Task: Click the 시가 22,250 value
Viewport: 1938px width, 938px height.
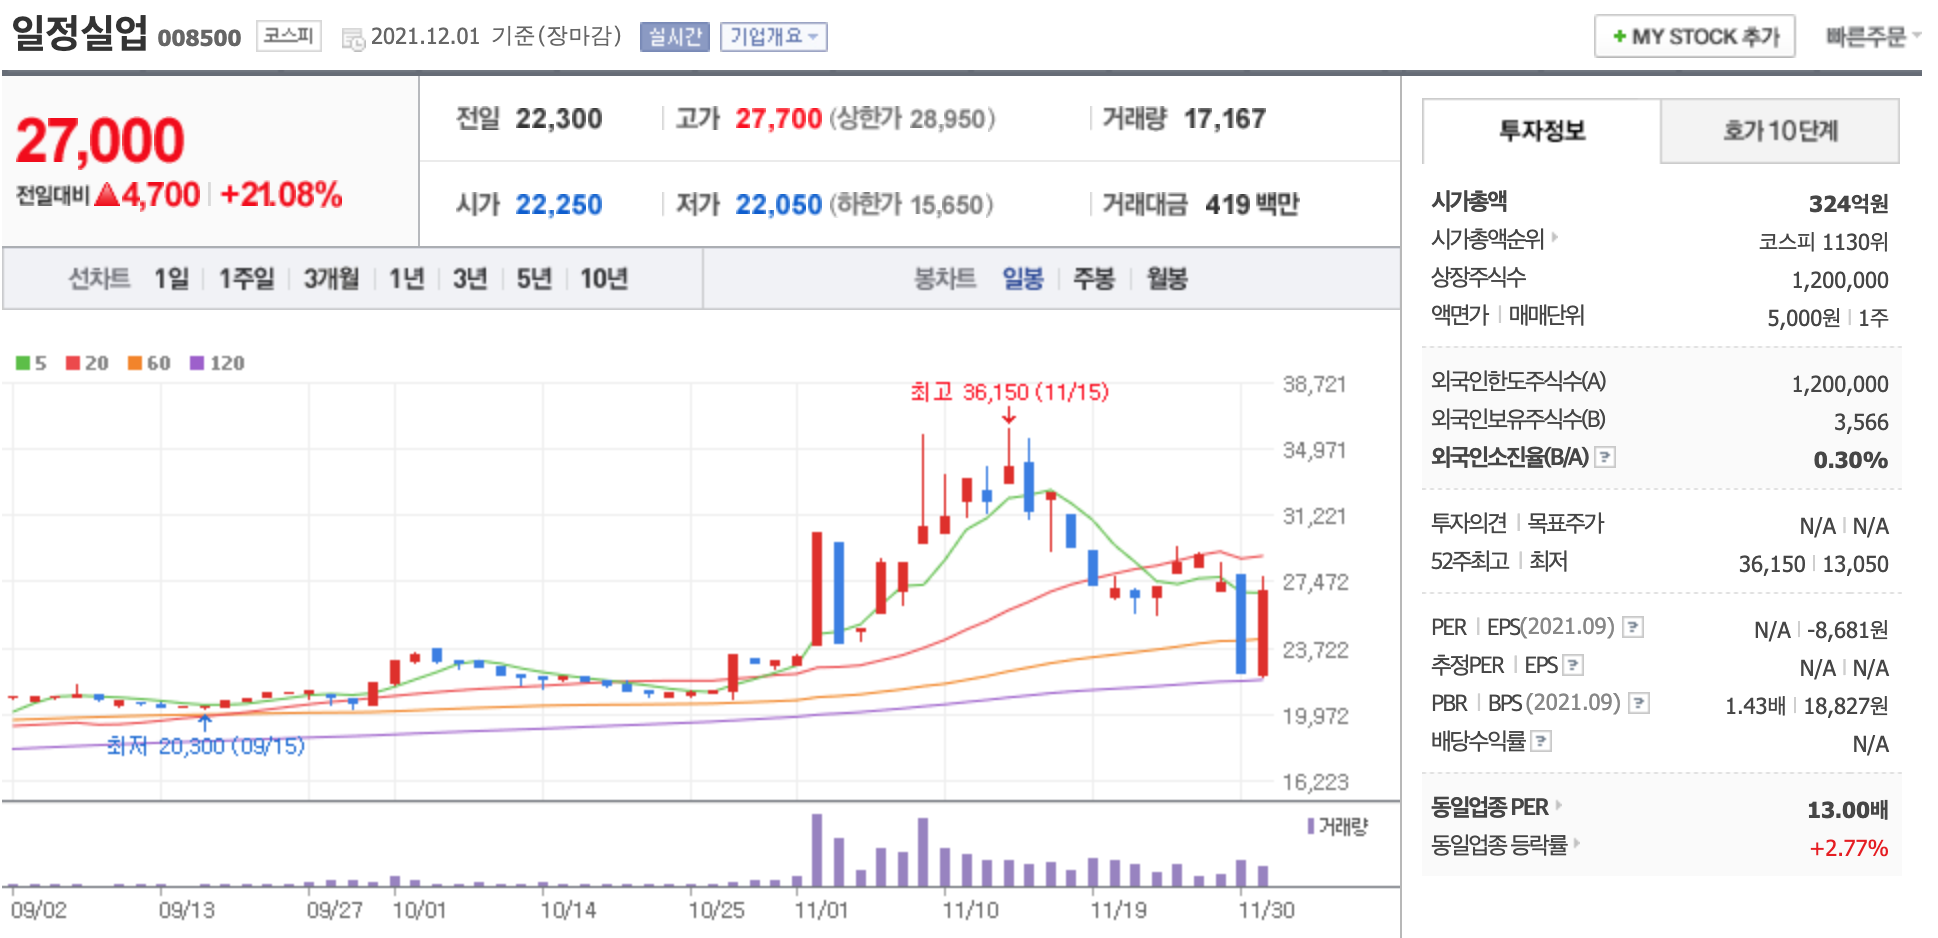Action: [558, 205]
